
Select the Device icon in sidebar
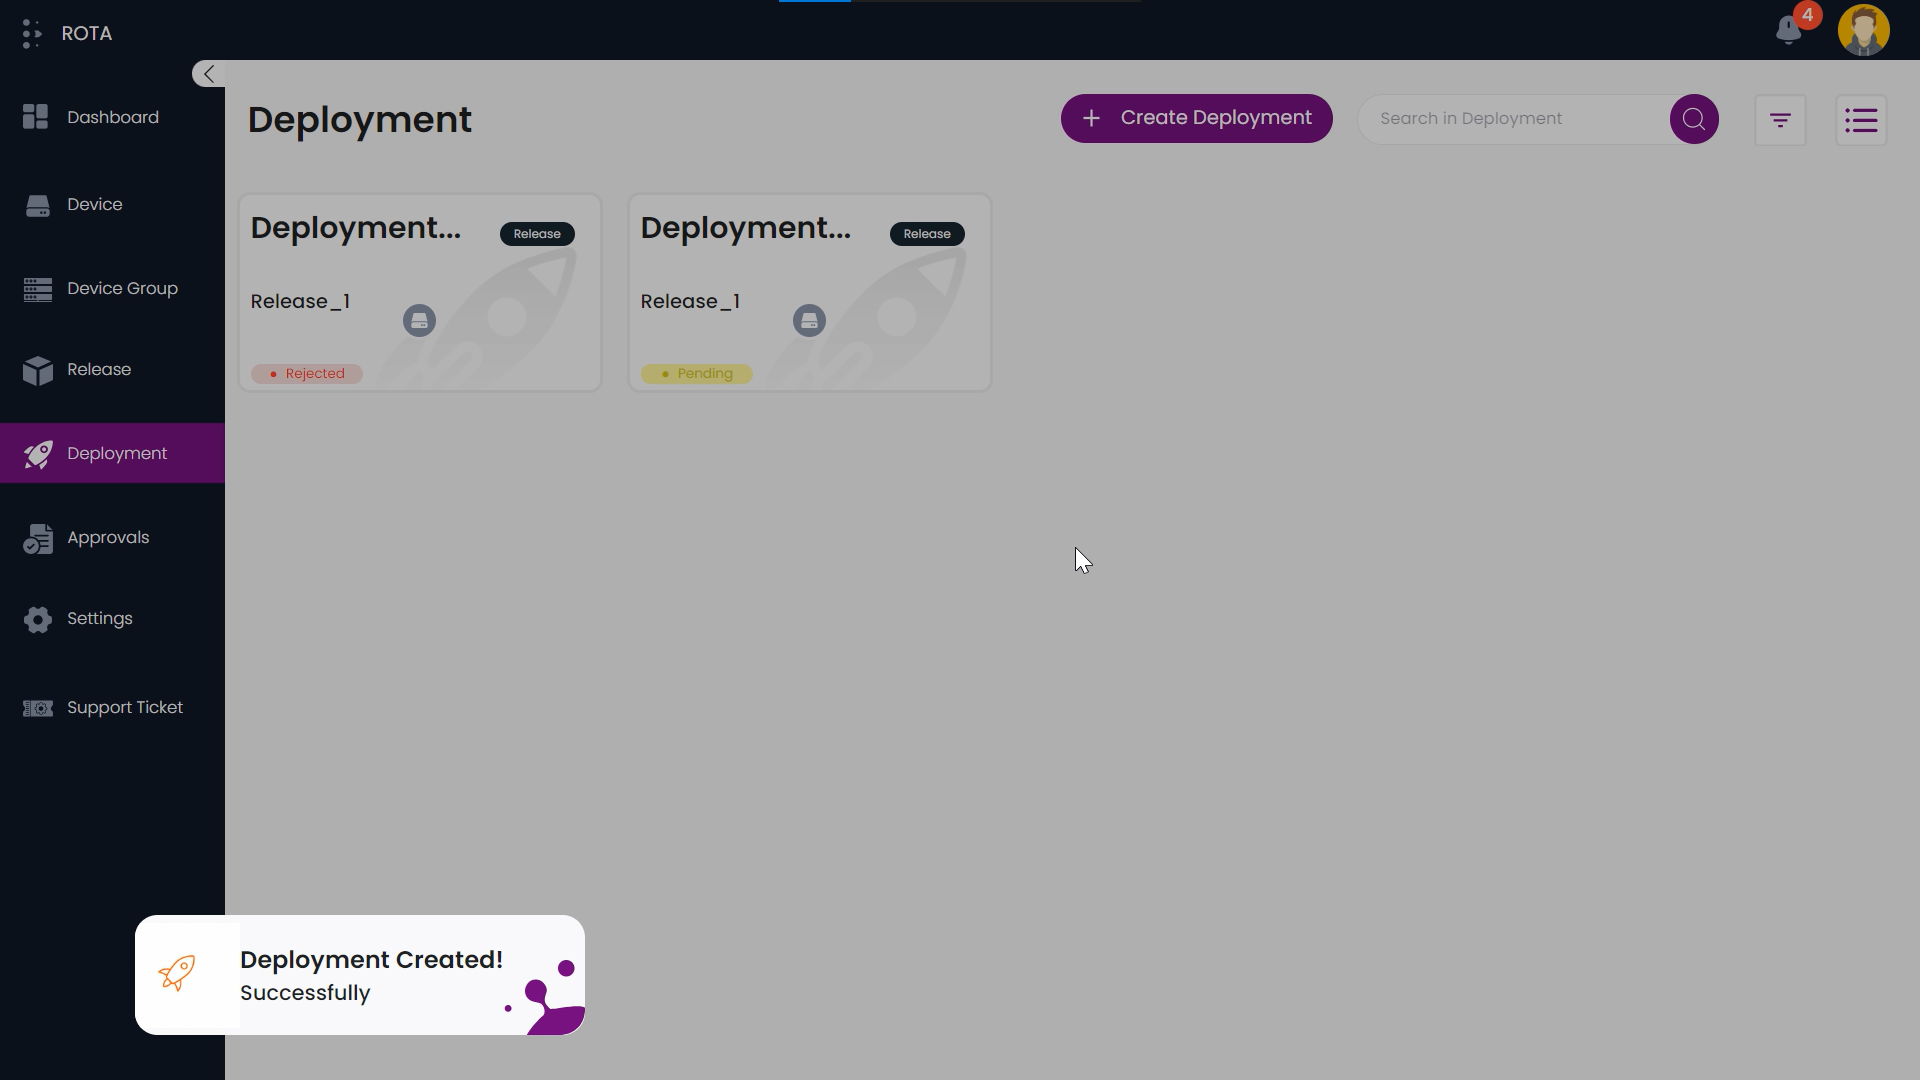pos(37,205)
